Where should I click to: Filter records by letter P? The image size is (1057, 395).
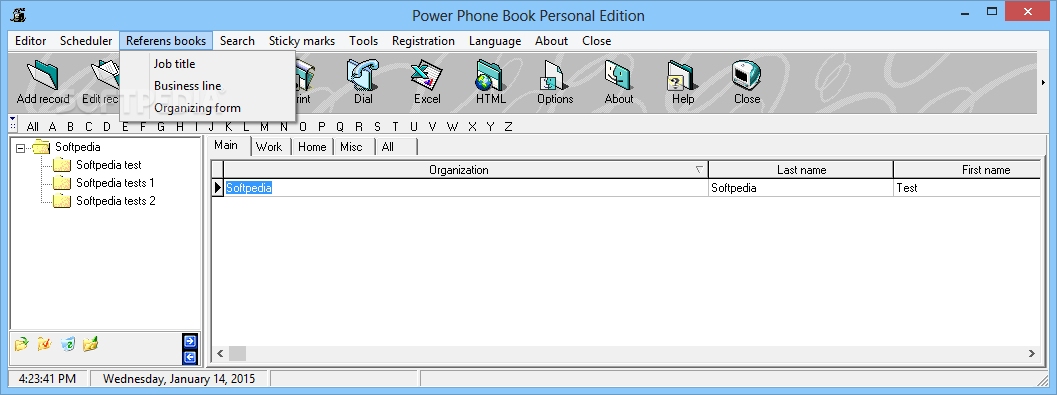tap(322, 126)
